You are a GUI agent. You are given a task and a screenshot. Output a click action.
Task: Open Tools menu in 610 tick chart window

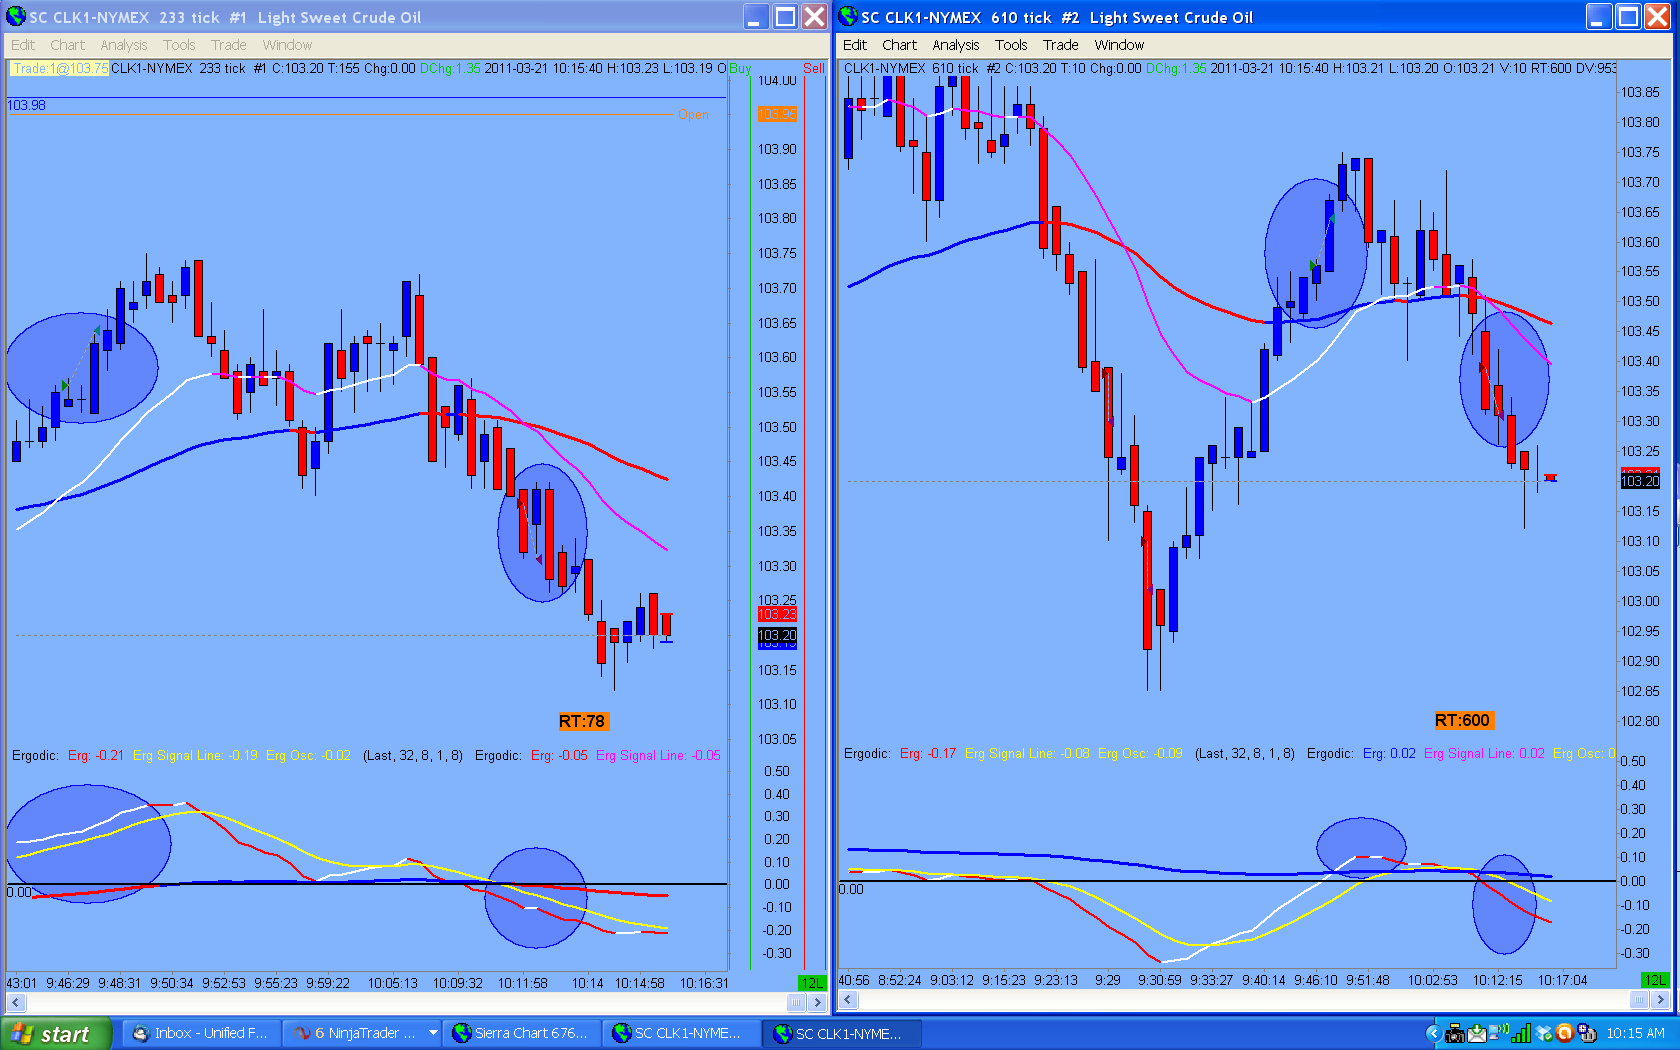tap(1011, 45)
